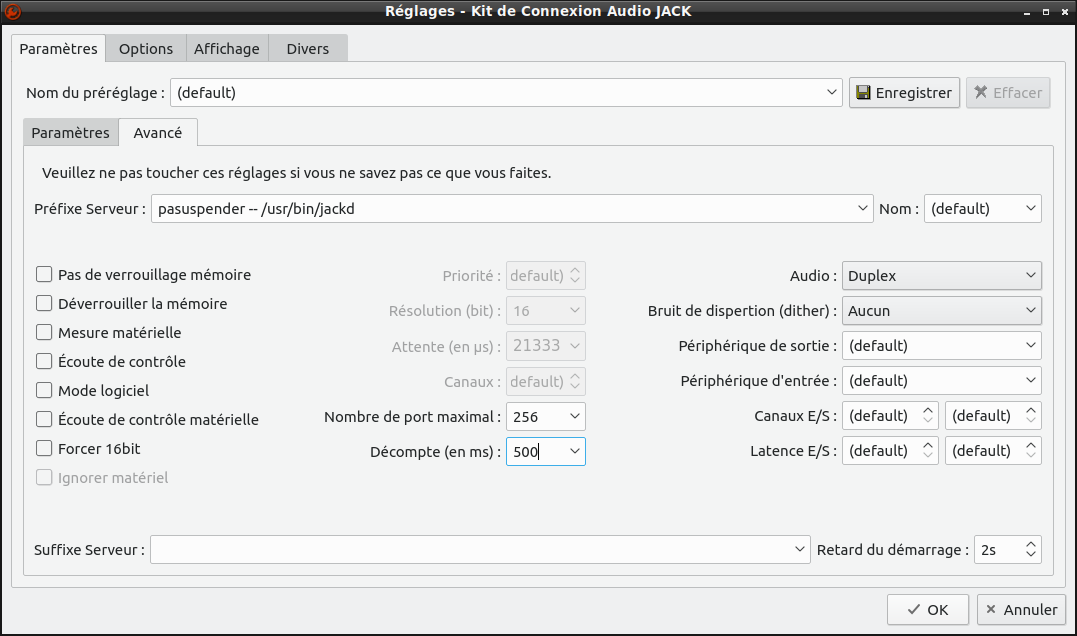Screen dimensions: 1077x636
Task: Switch to the Options tab
Action: (x=146, y=49)
